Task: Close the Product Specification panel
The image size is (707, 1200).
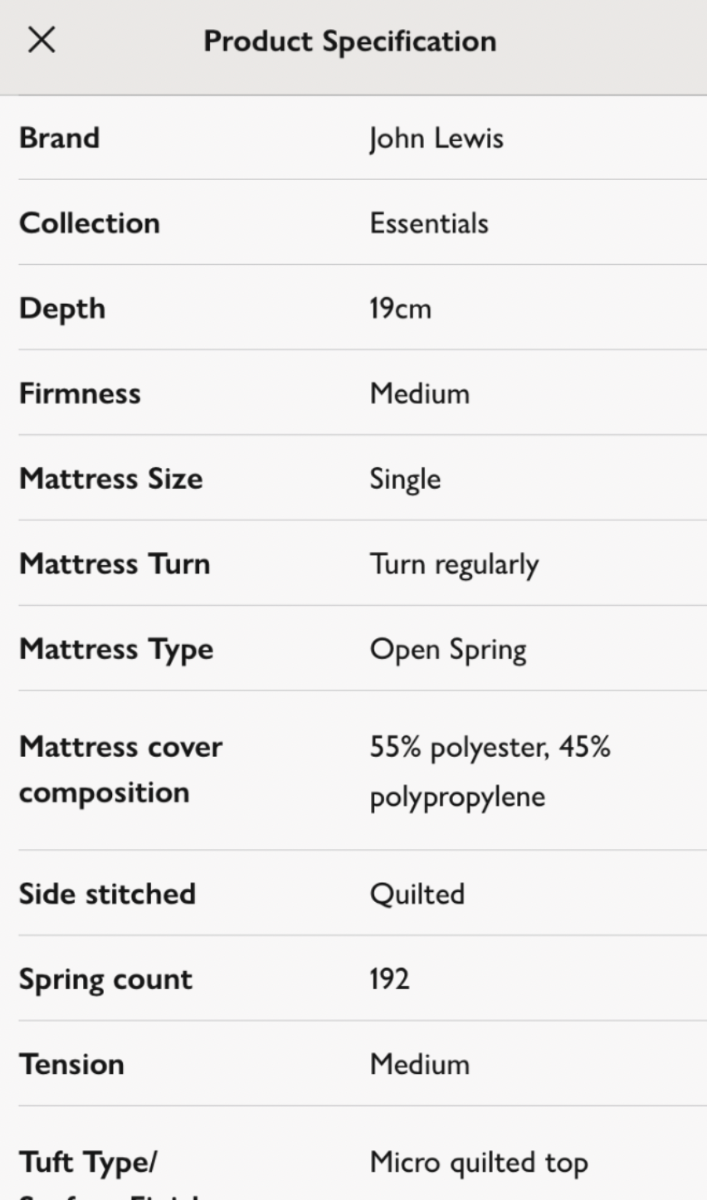Action: point(41,41)
